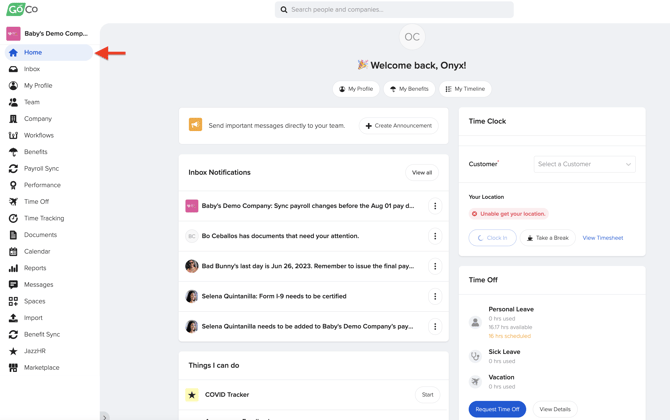Open the JazzHR integration
The width and height of the screenshot is (670, 420).
pyautogui.click(x=35, y=351)
